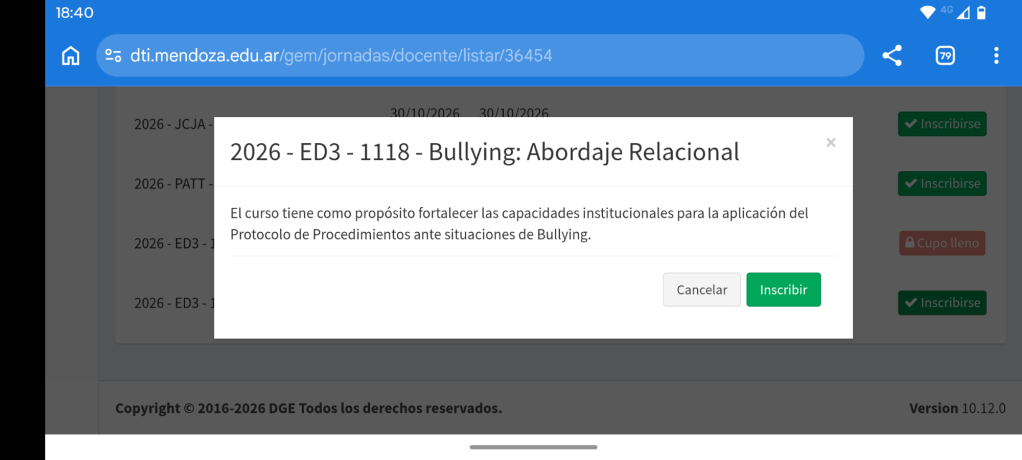Focus the dti.mendoza.edu.ar address bar

[480, 56]
